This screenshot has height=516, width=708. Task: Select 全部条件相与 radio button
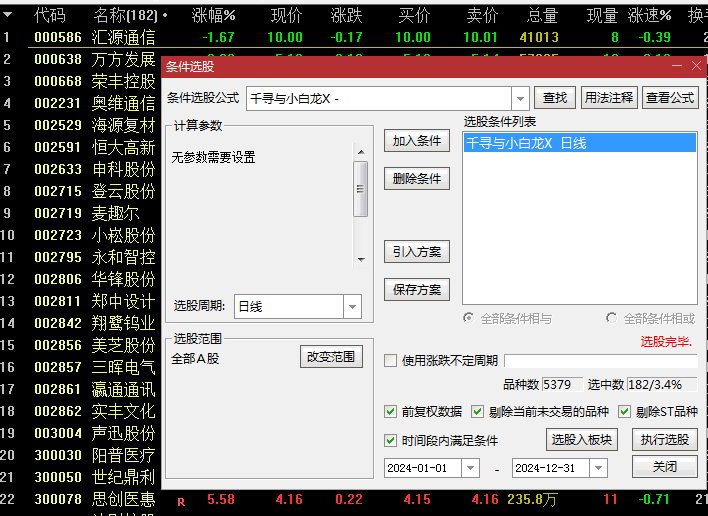pos(469,318)
